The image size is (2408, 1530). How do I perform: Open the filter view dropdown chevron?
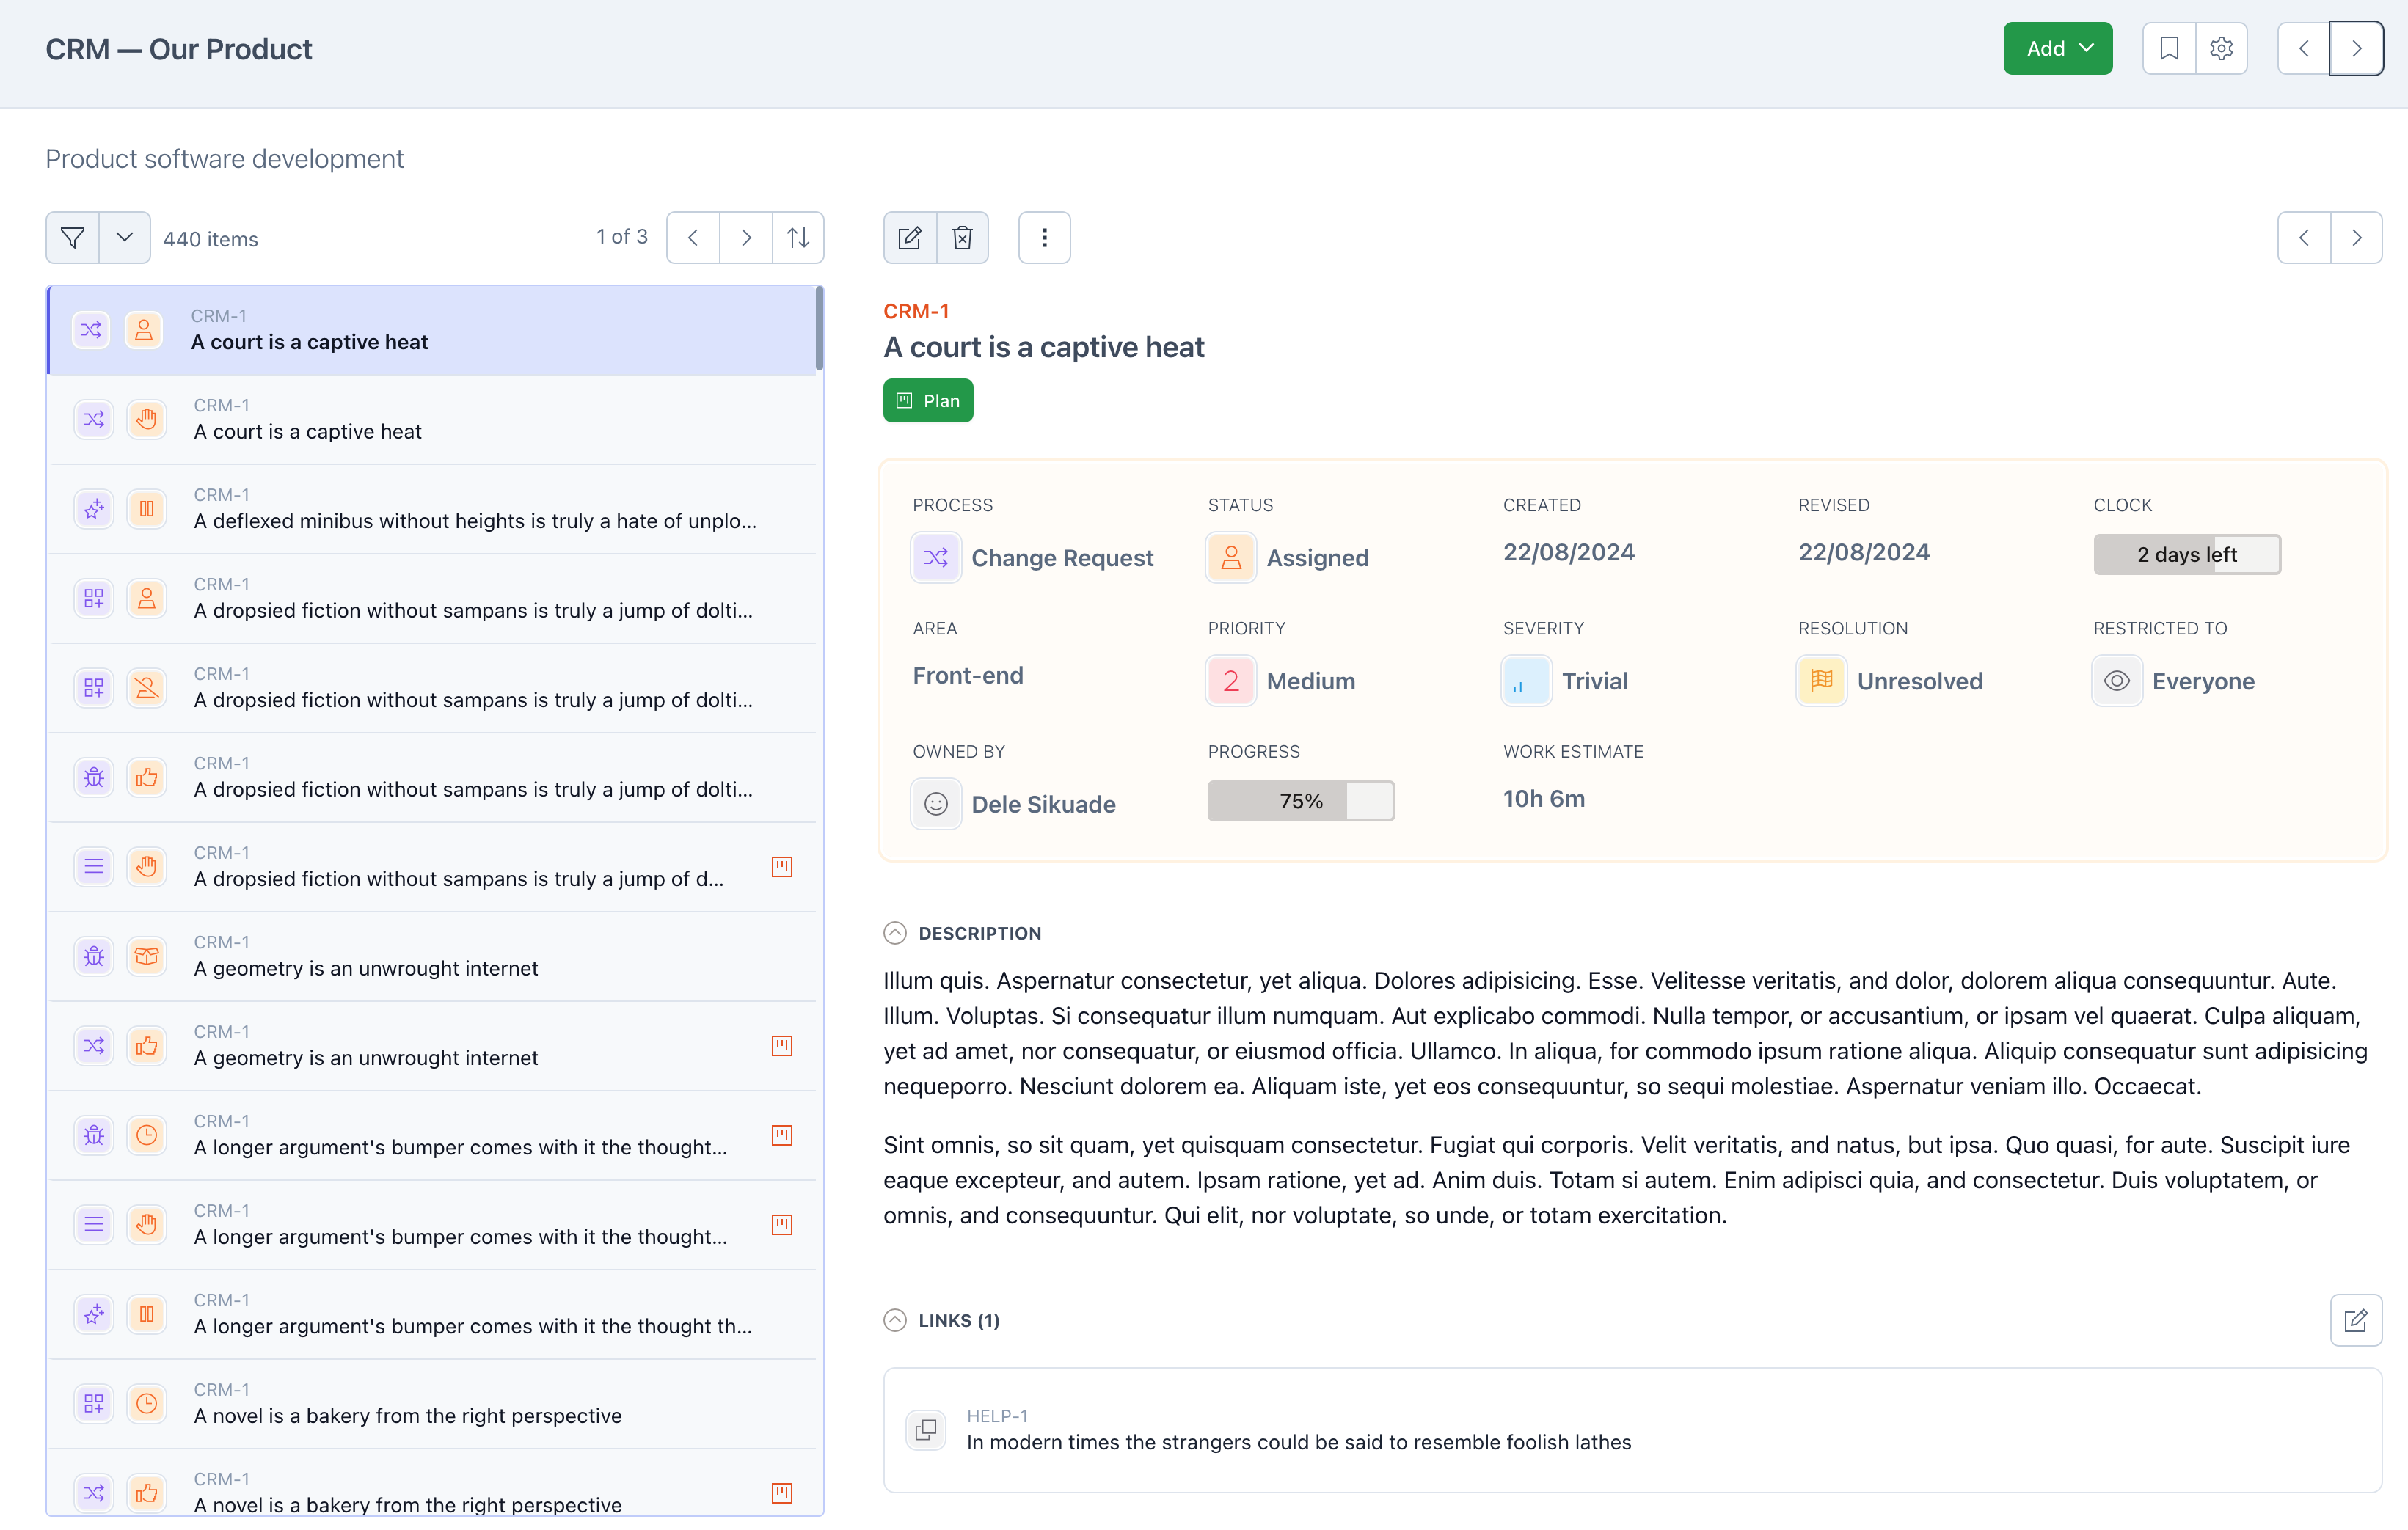click(124, 237)
